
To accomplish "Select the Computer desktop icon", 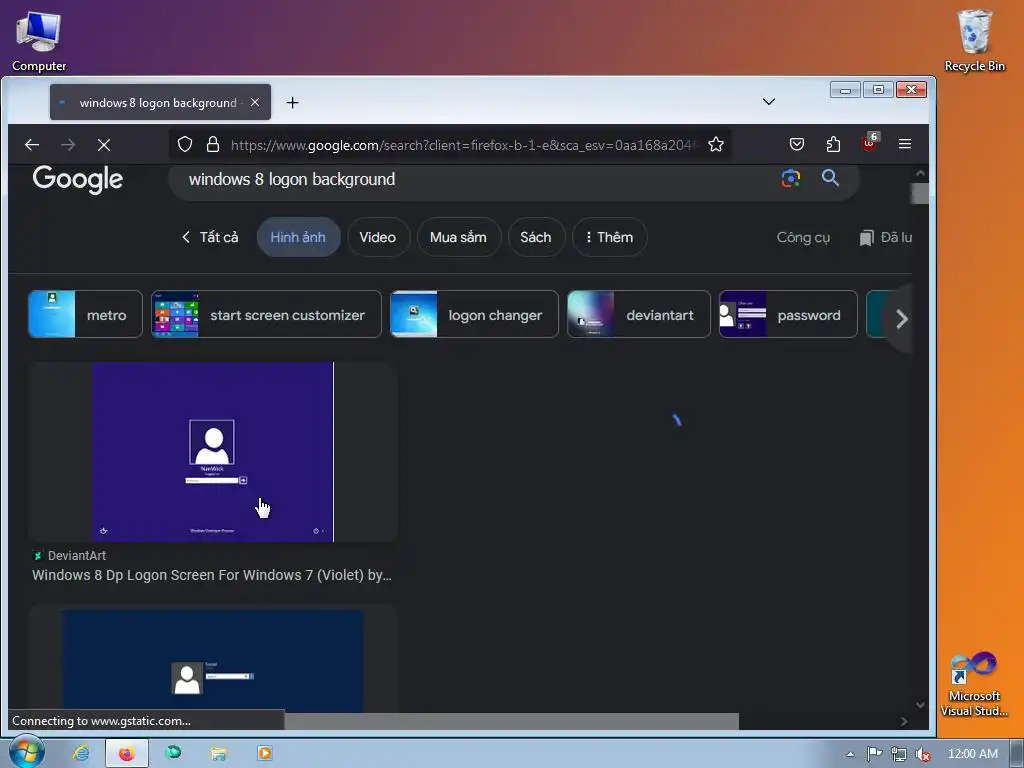I will pyautogui.click(x=39, y=41).
